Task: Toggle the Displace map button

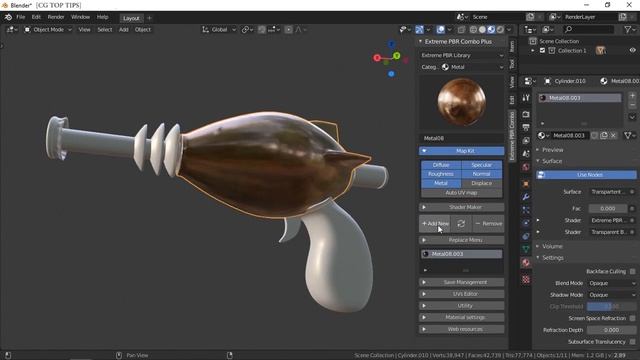Action: (482, 183)
